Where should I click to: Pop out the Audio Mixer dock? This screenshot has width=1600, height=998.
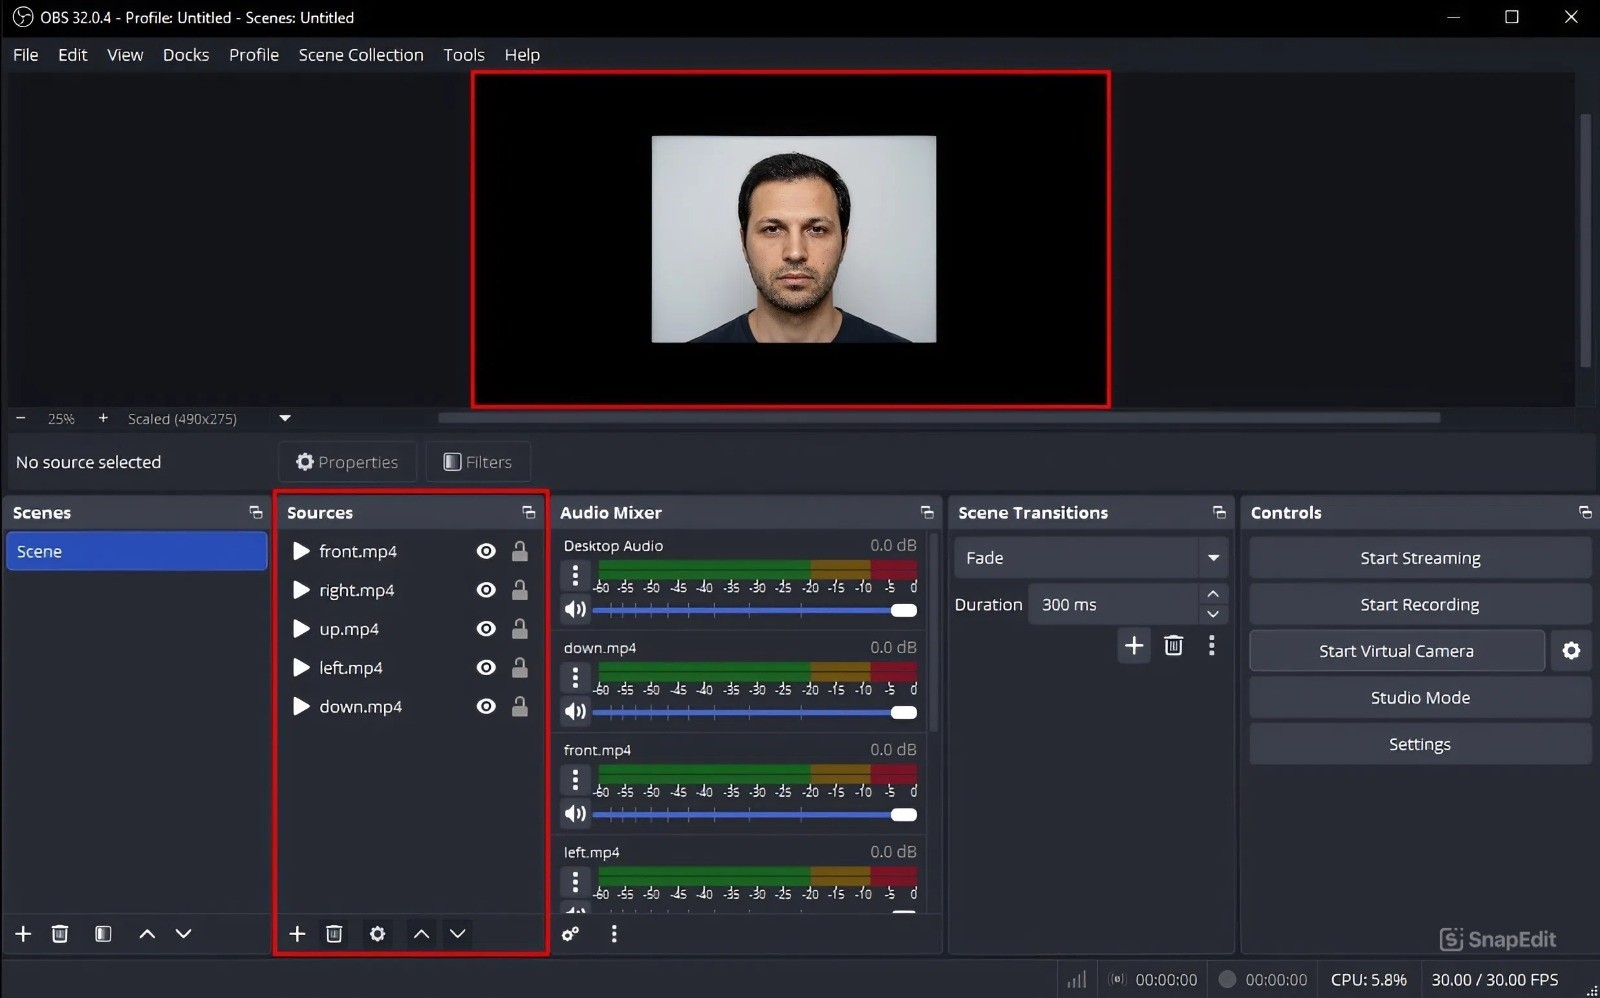[x=927, y=512]
